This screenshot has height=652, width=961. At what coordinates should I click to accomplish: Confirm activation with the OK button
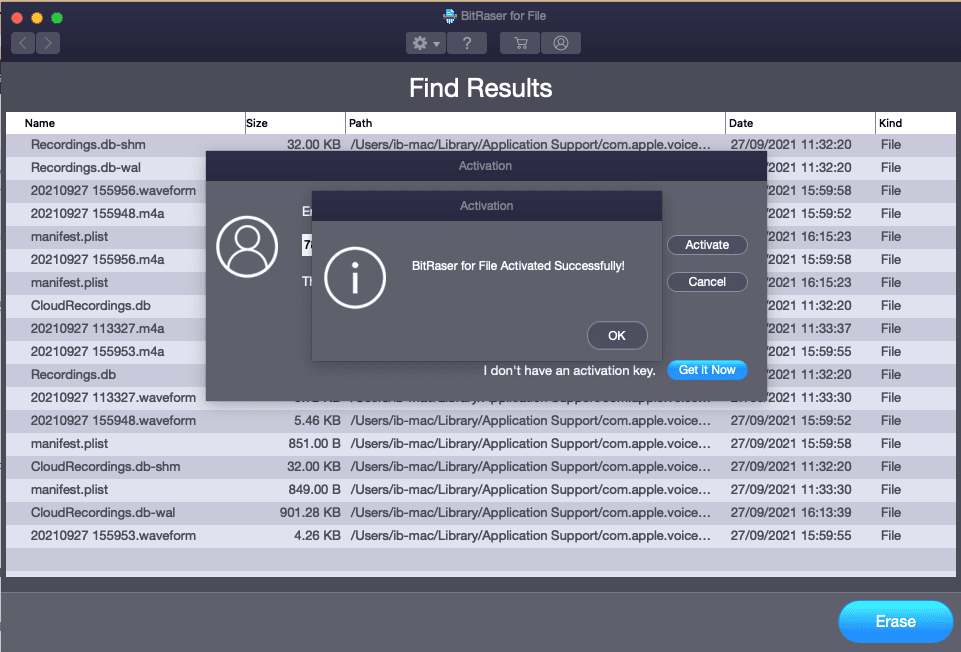point(617,335)
